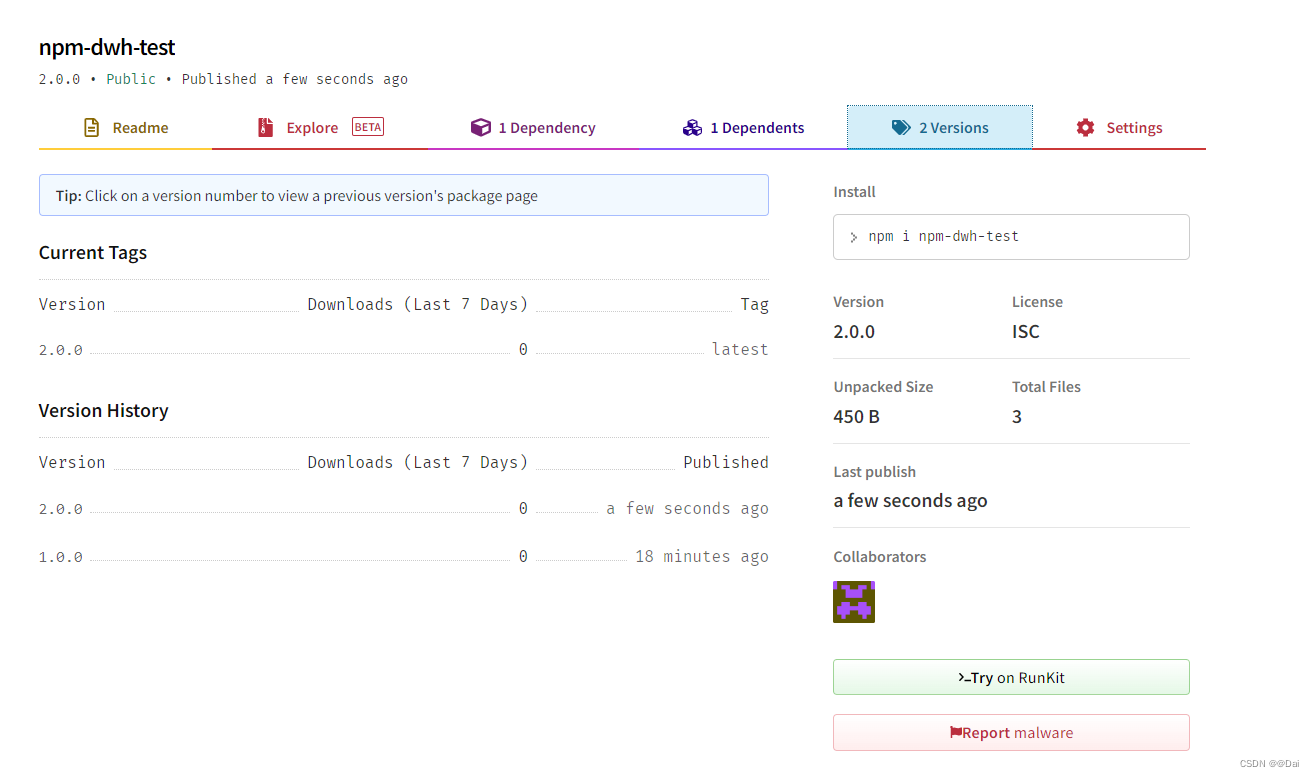Screen dimensions: 1314x777
Task: Click '18 minutes ago' published time
Action: [702, 557]
